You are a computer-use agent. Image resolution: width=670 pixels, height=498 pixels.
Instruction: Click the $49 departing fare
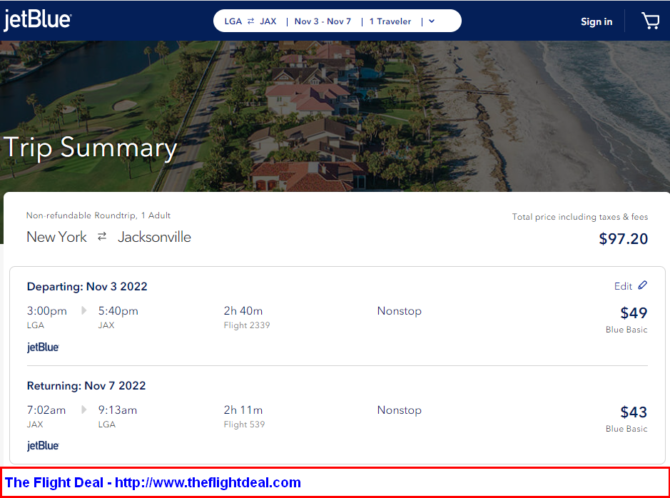[634, 313]
